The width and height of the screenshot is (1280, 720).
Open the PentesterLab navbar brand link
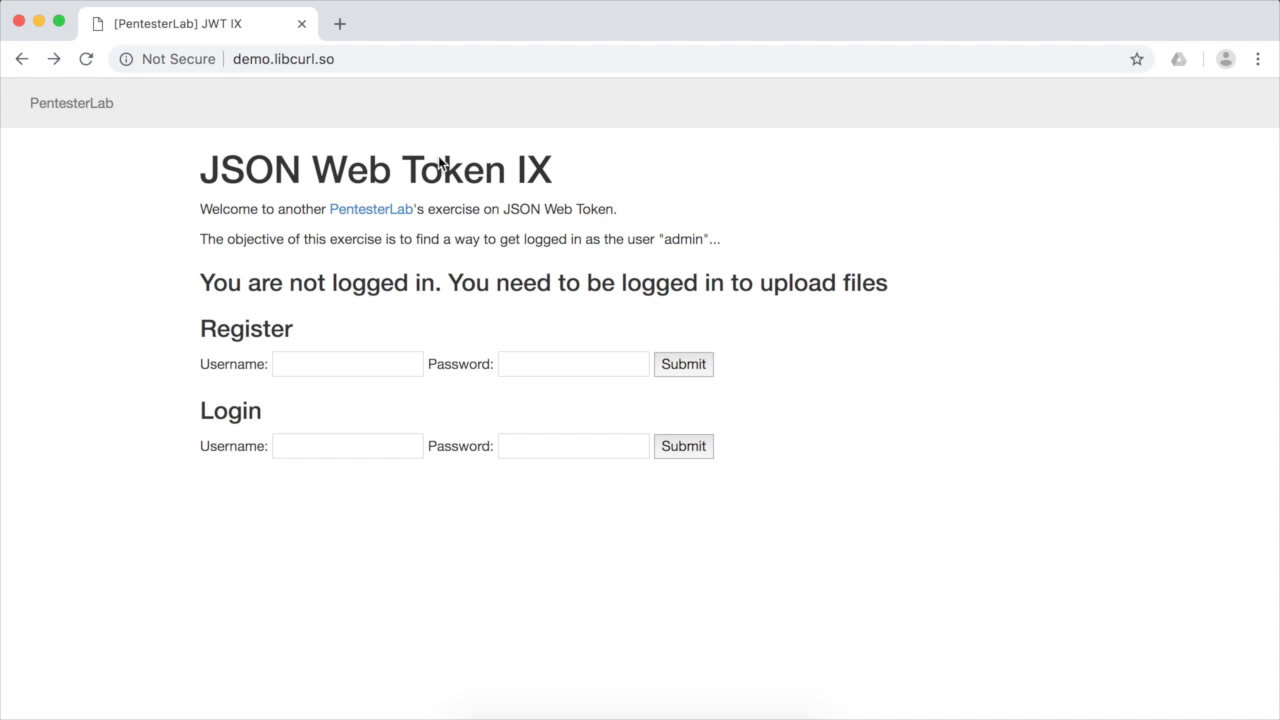(x=71, y=103)
